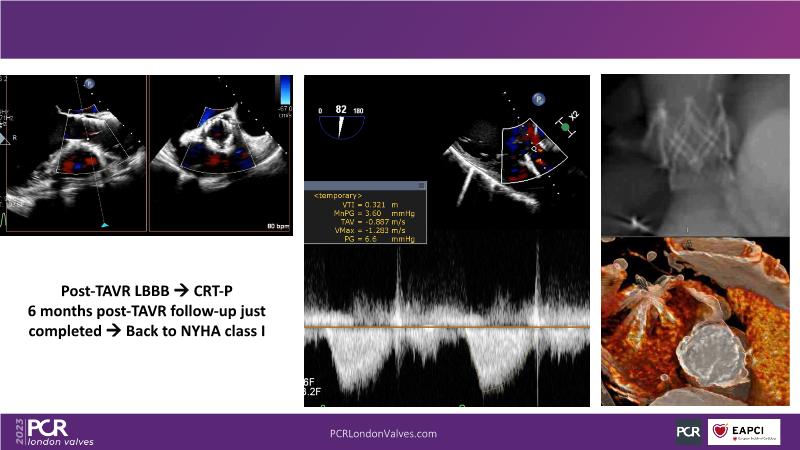
Task: Open the PCRLondonValves.com link
Action: pyautogui.click(x=383, y=433)
